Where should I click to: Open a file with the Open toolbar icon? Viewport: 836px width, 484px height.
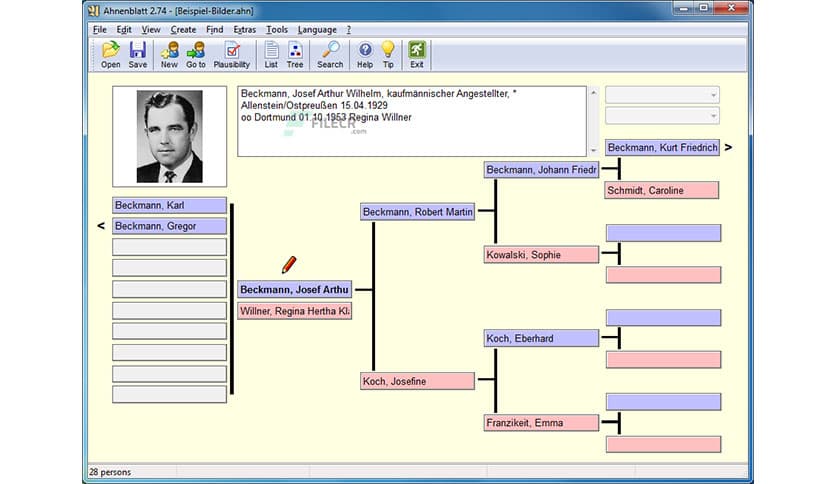110,54
